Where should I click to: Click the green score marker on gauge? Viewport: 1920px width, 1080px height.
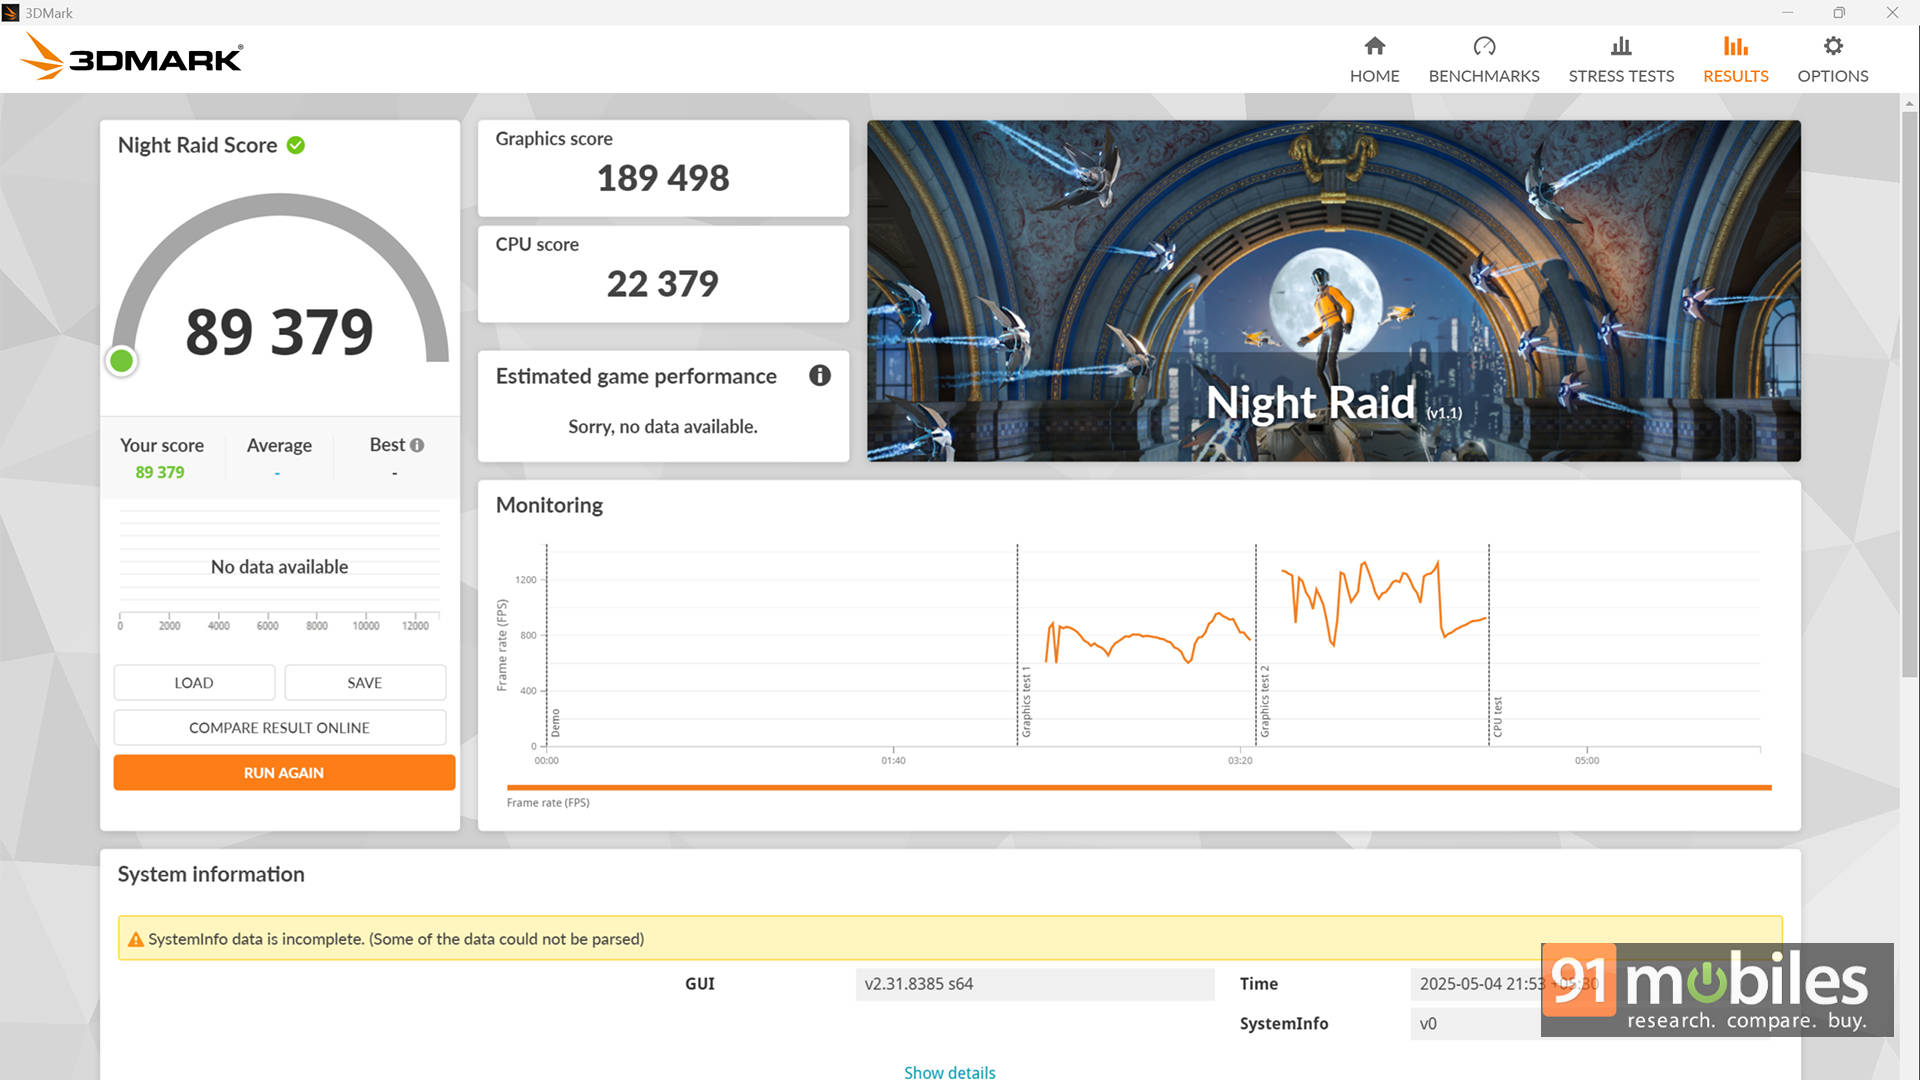[x=122, y=361]
